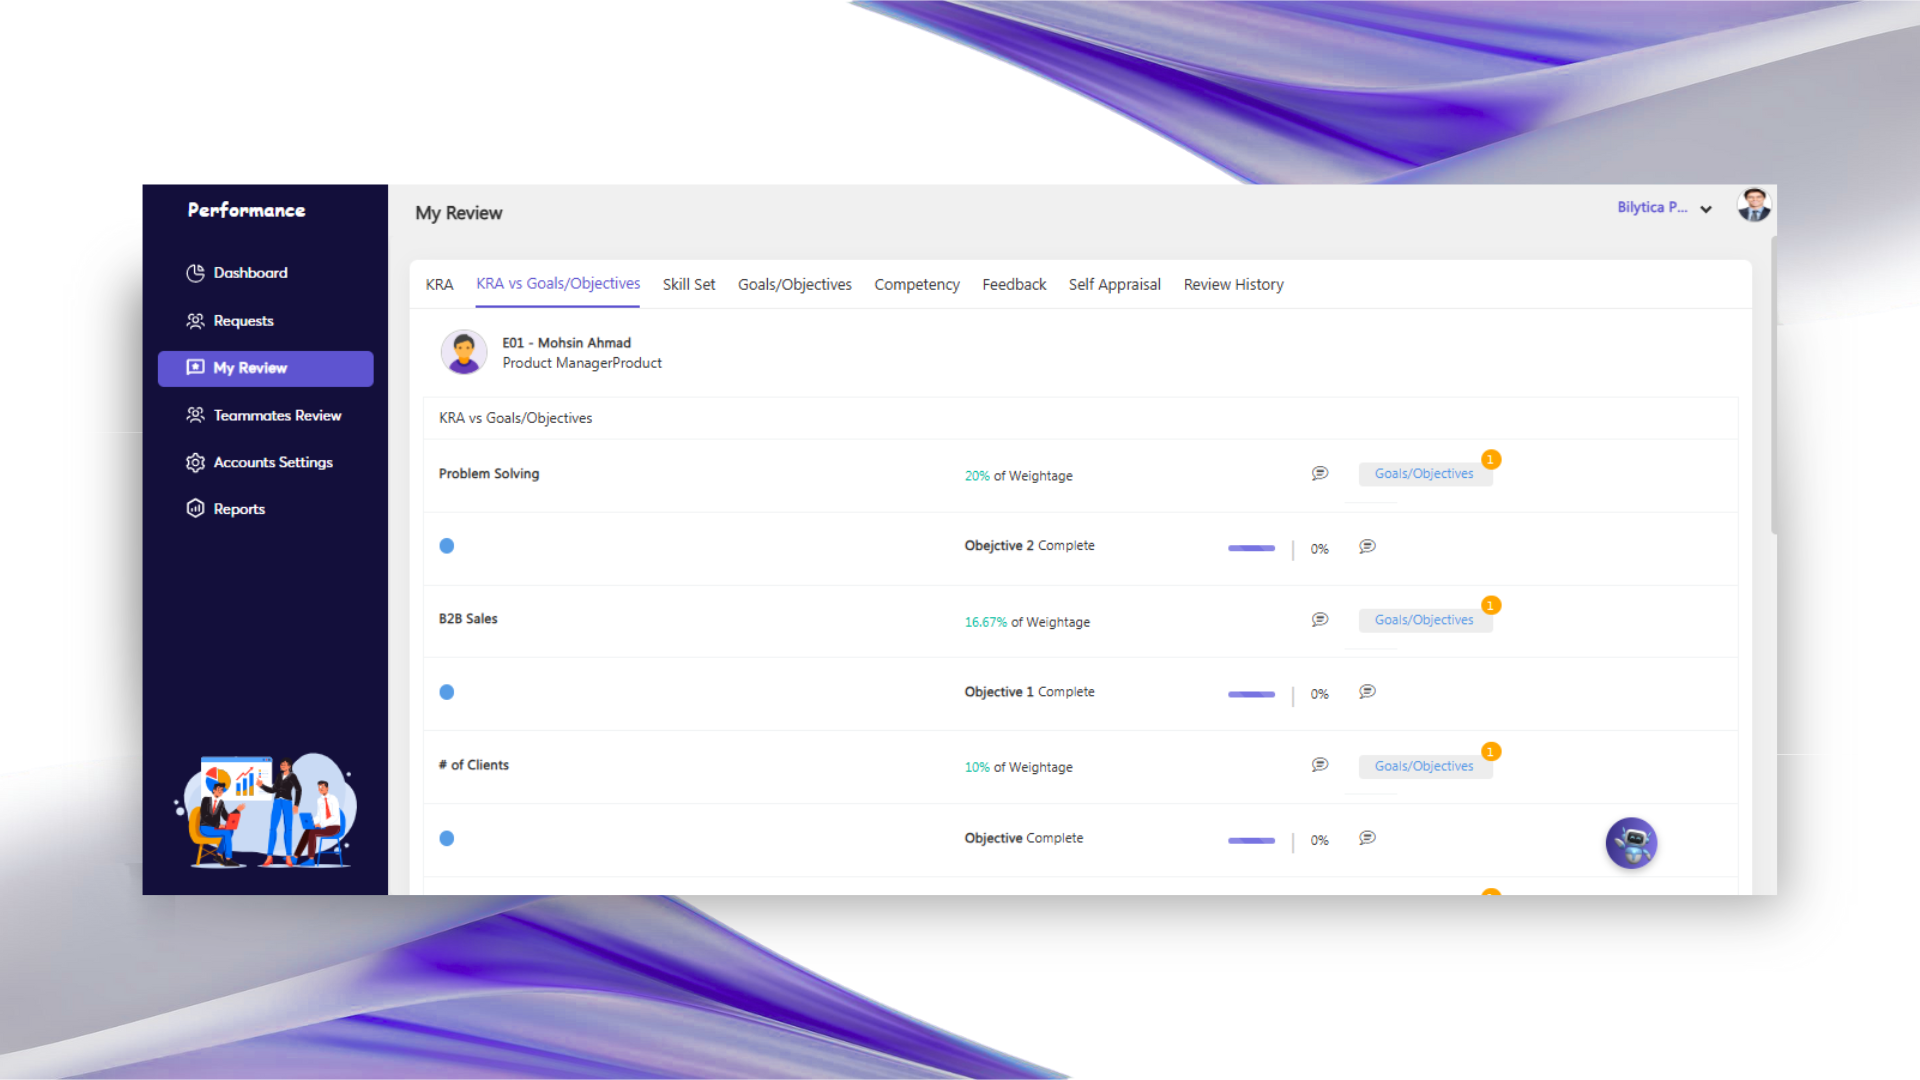The image size is (1920, 1080).
Task: Select the blue dot beside Obejctive 2
Action: pyautogui.click(x=447, y=546)
